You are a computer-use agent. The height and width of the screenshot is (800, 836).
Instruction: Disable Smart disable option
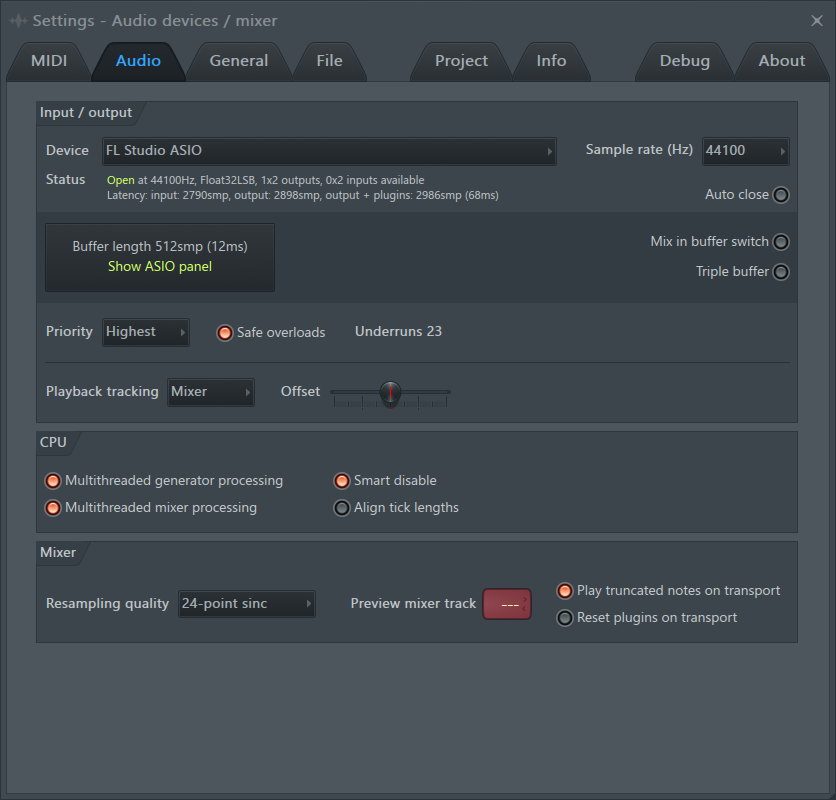[x=342, y=481]
